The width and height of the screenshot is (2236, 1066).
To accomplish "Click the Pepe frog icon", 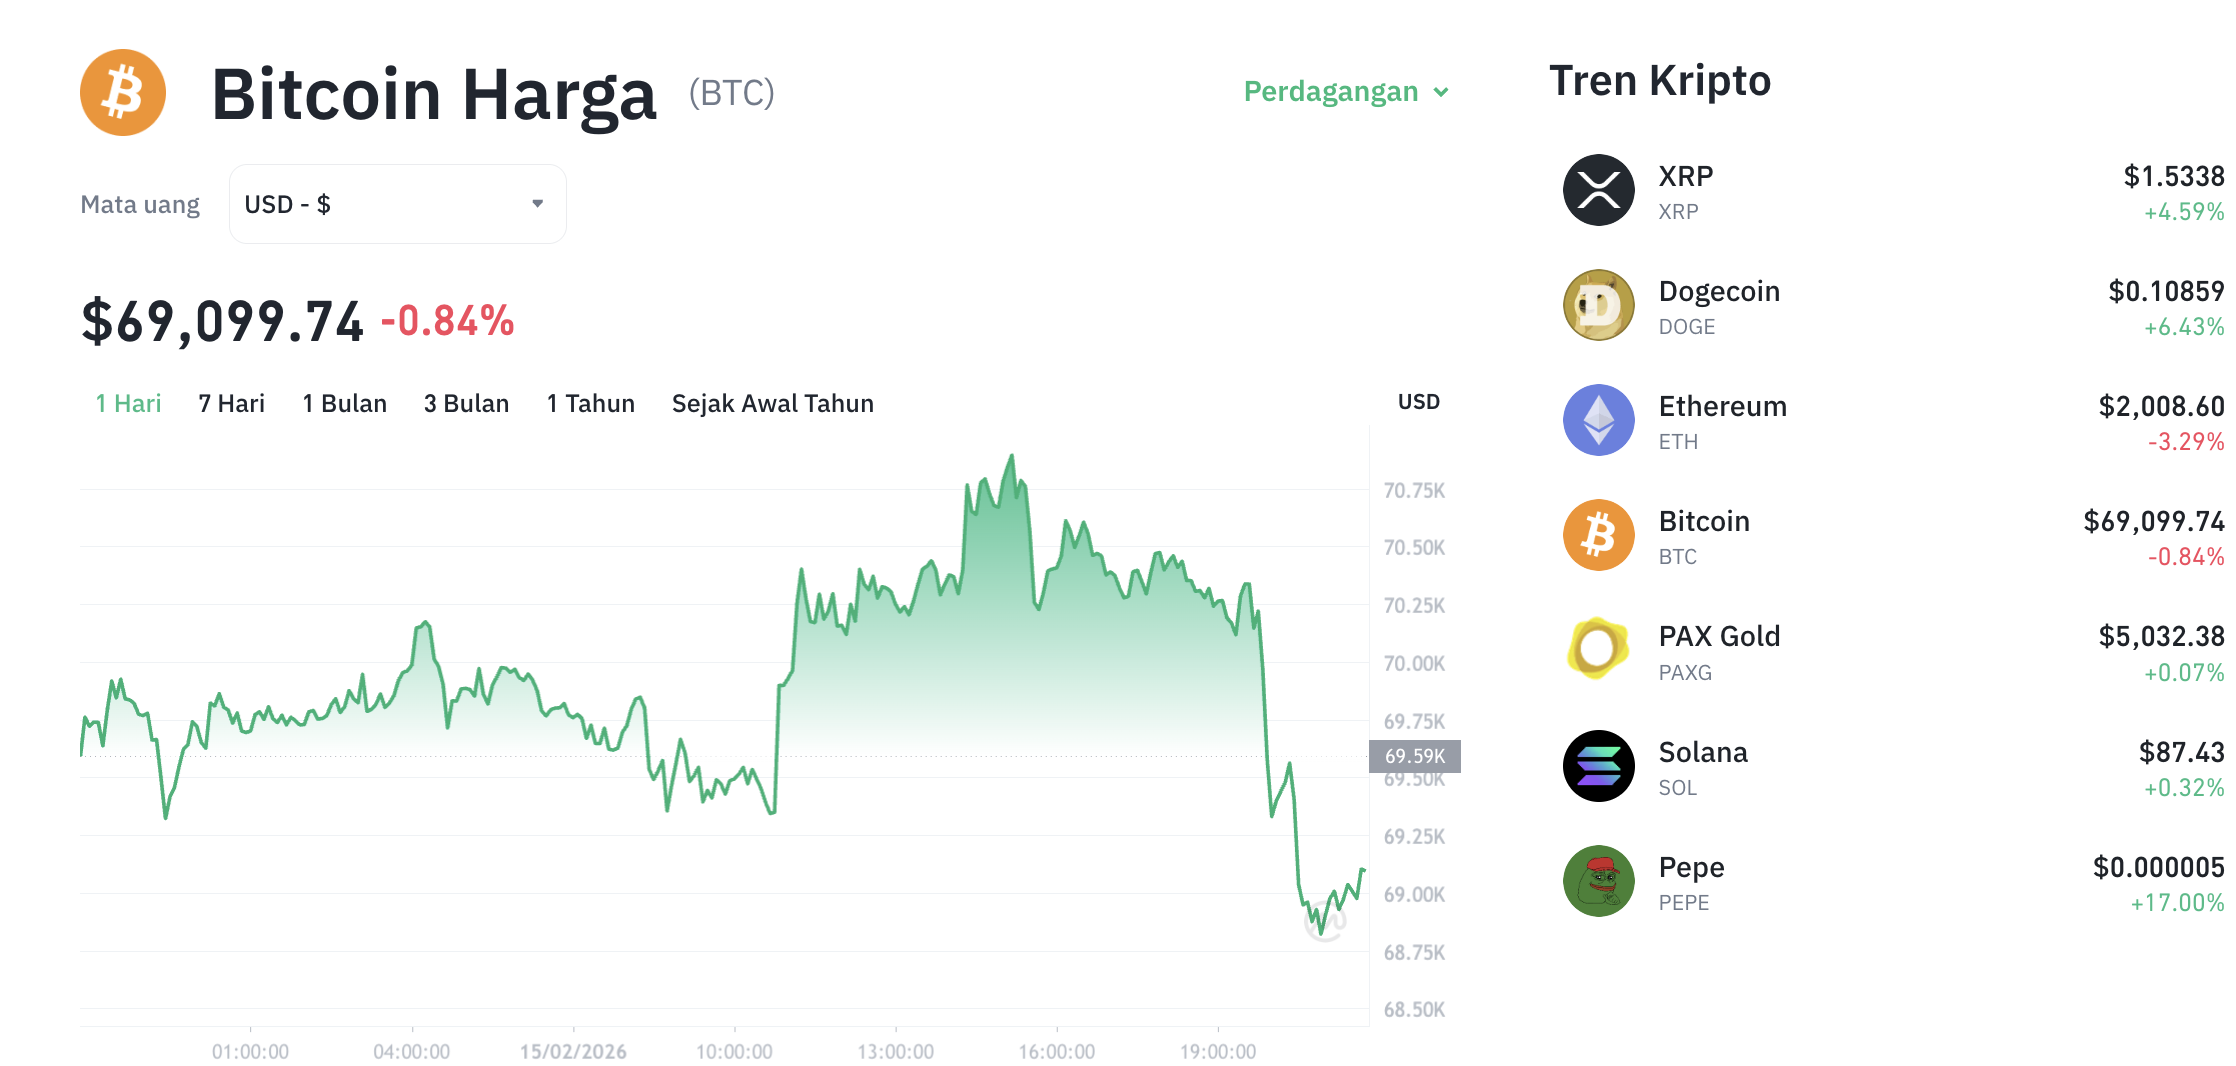I will [1597, 881].
